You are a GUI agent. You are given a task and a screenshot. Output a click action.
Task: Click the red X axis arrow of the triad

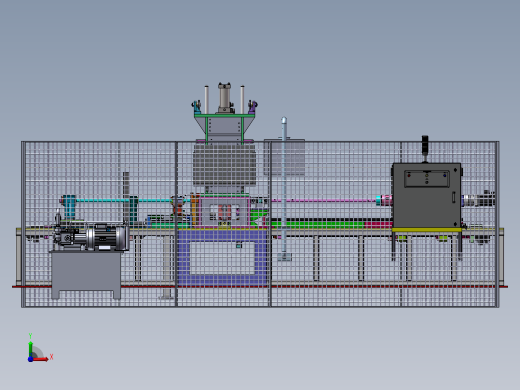41,359
